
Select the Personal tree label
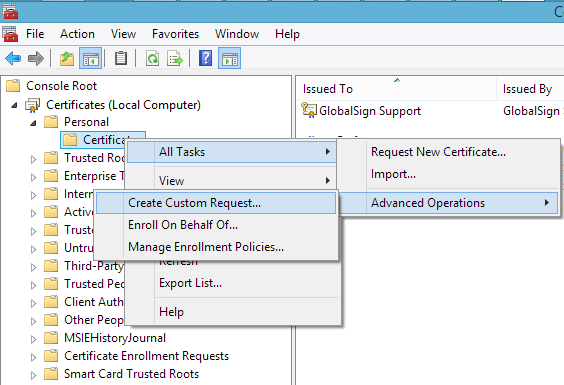[x=86, y=122]
